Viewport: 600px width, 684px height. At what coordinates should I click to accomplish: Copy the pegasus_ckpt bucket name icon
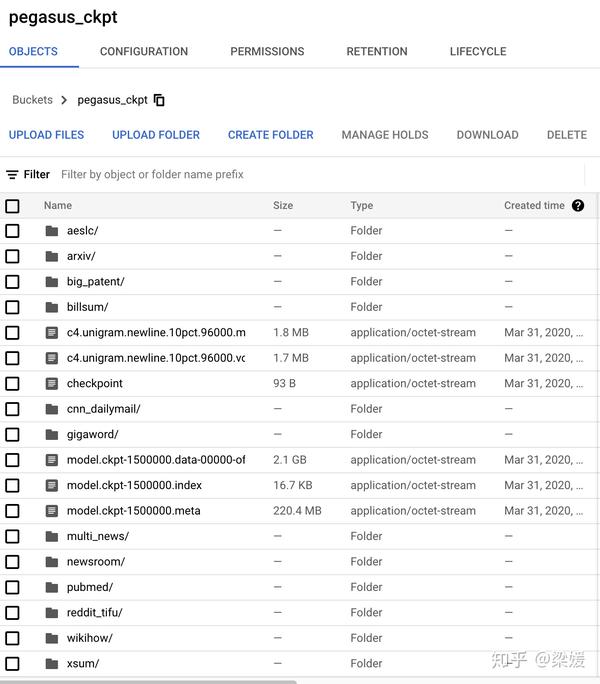(160, 100)
